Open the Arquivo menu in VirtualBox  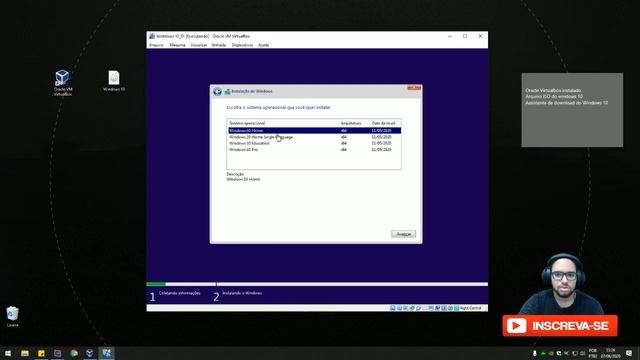point(156,45)
